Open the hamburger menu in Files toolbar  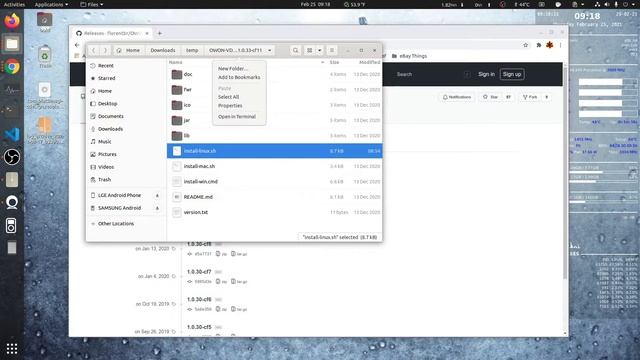pyautogui.click(x=332, y=50)
